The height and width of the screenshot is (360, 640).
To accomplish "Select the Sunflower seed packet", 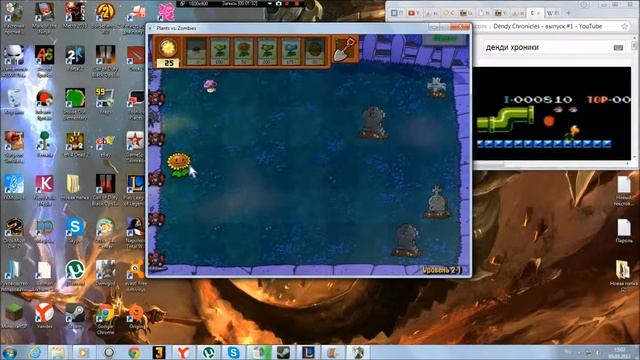I will (x=244, y=51).
